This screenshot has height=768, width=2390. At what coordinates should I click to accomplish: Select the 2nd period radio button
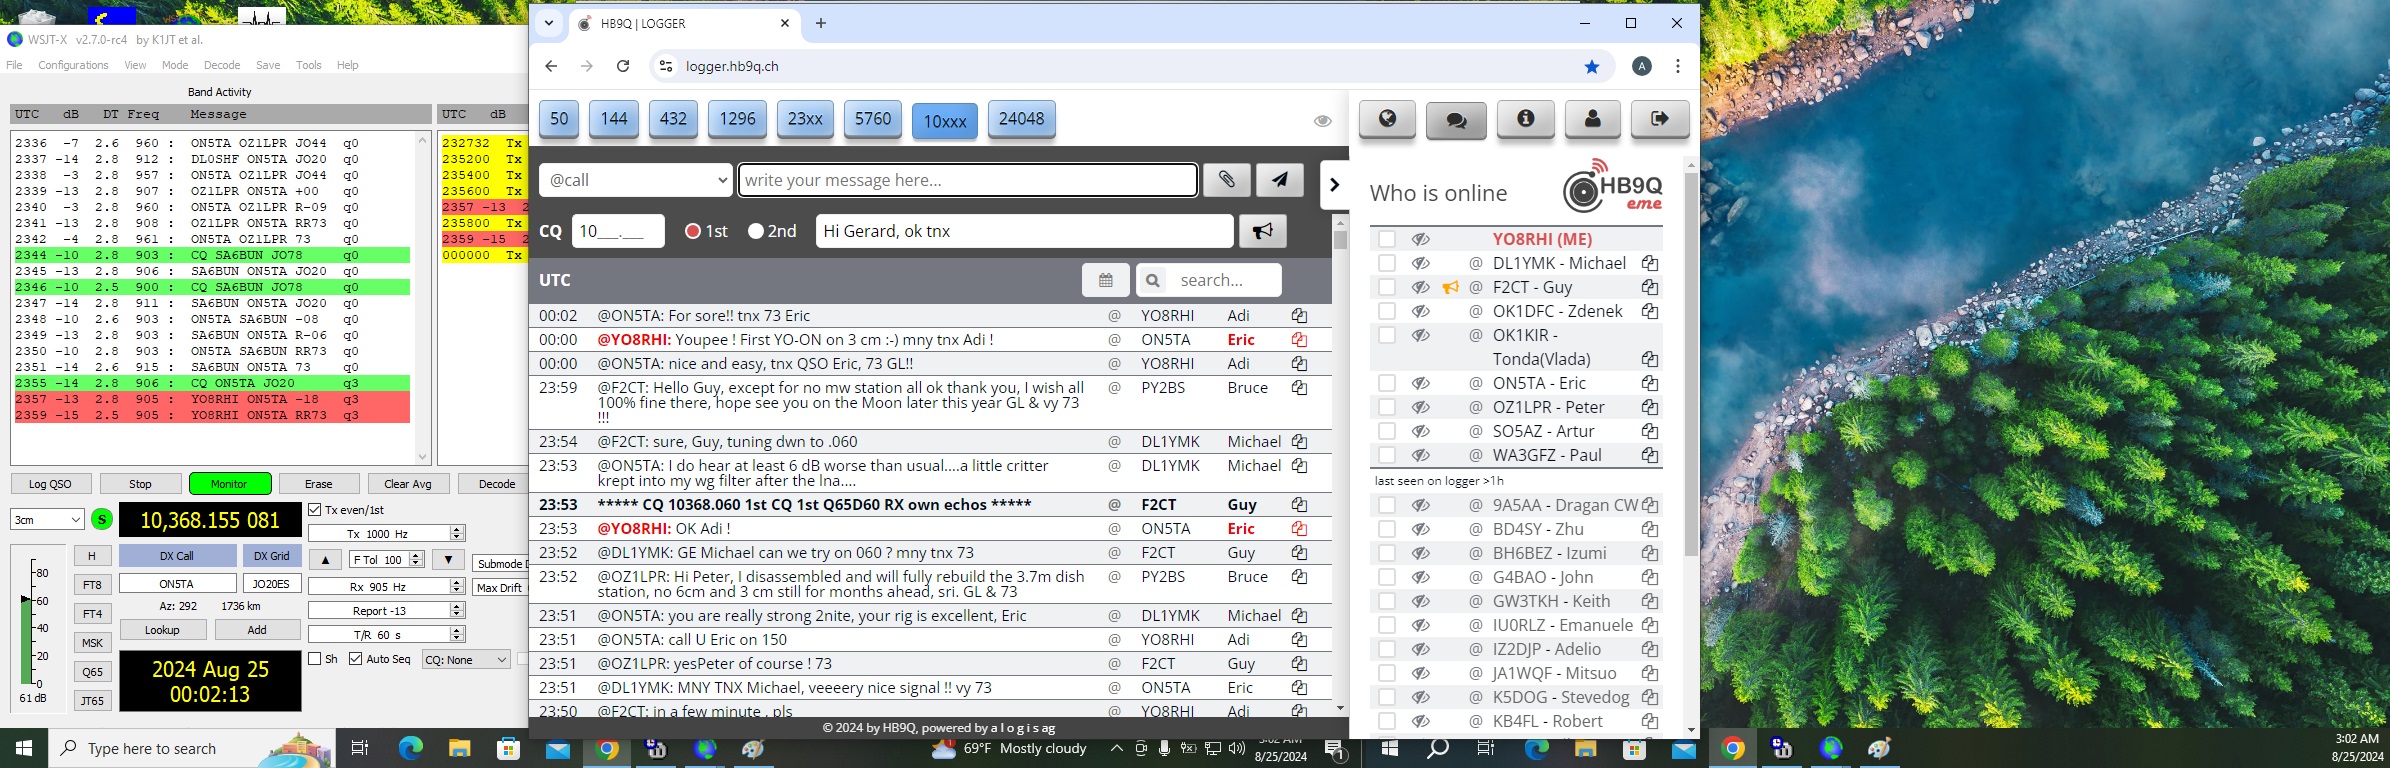click(756, 231)
